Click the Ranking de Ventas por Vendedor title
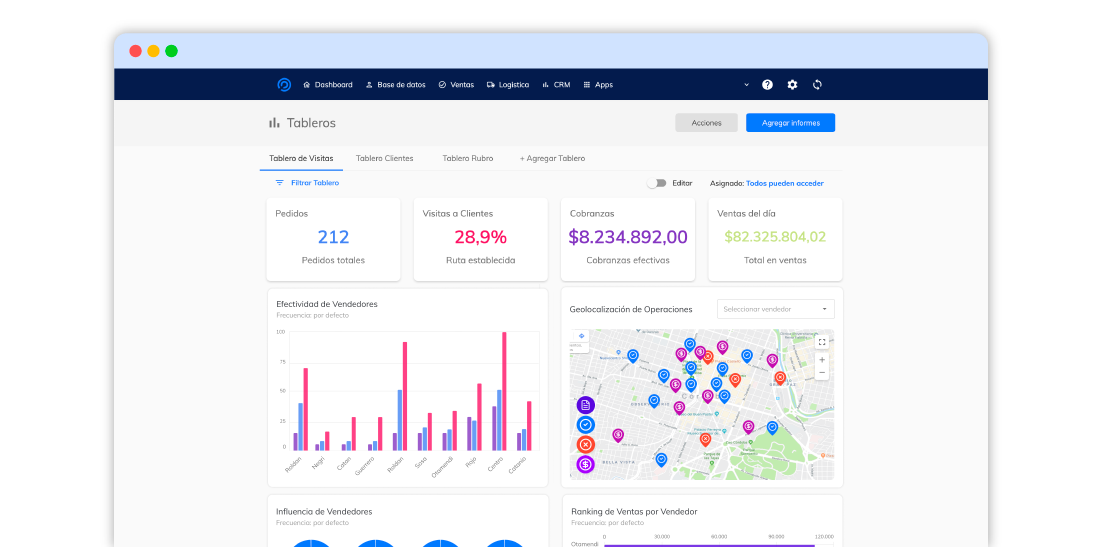The image size is (1100, 547). tap(634, 512)
